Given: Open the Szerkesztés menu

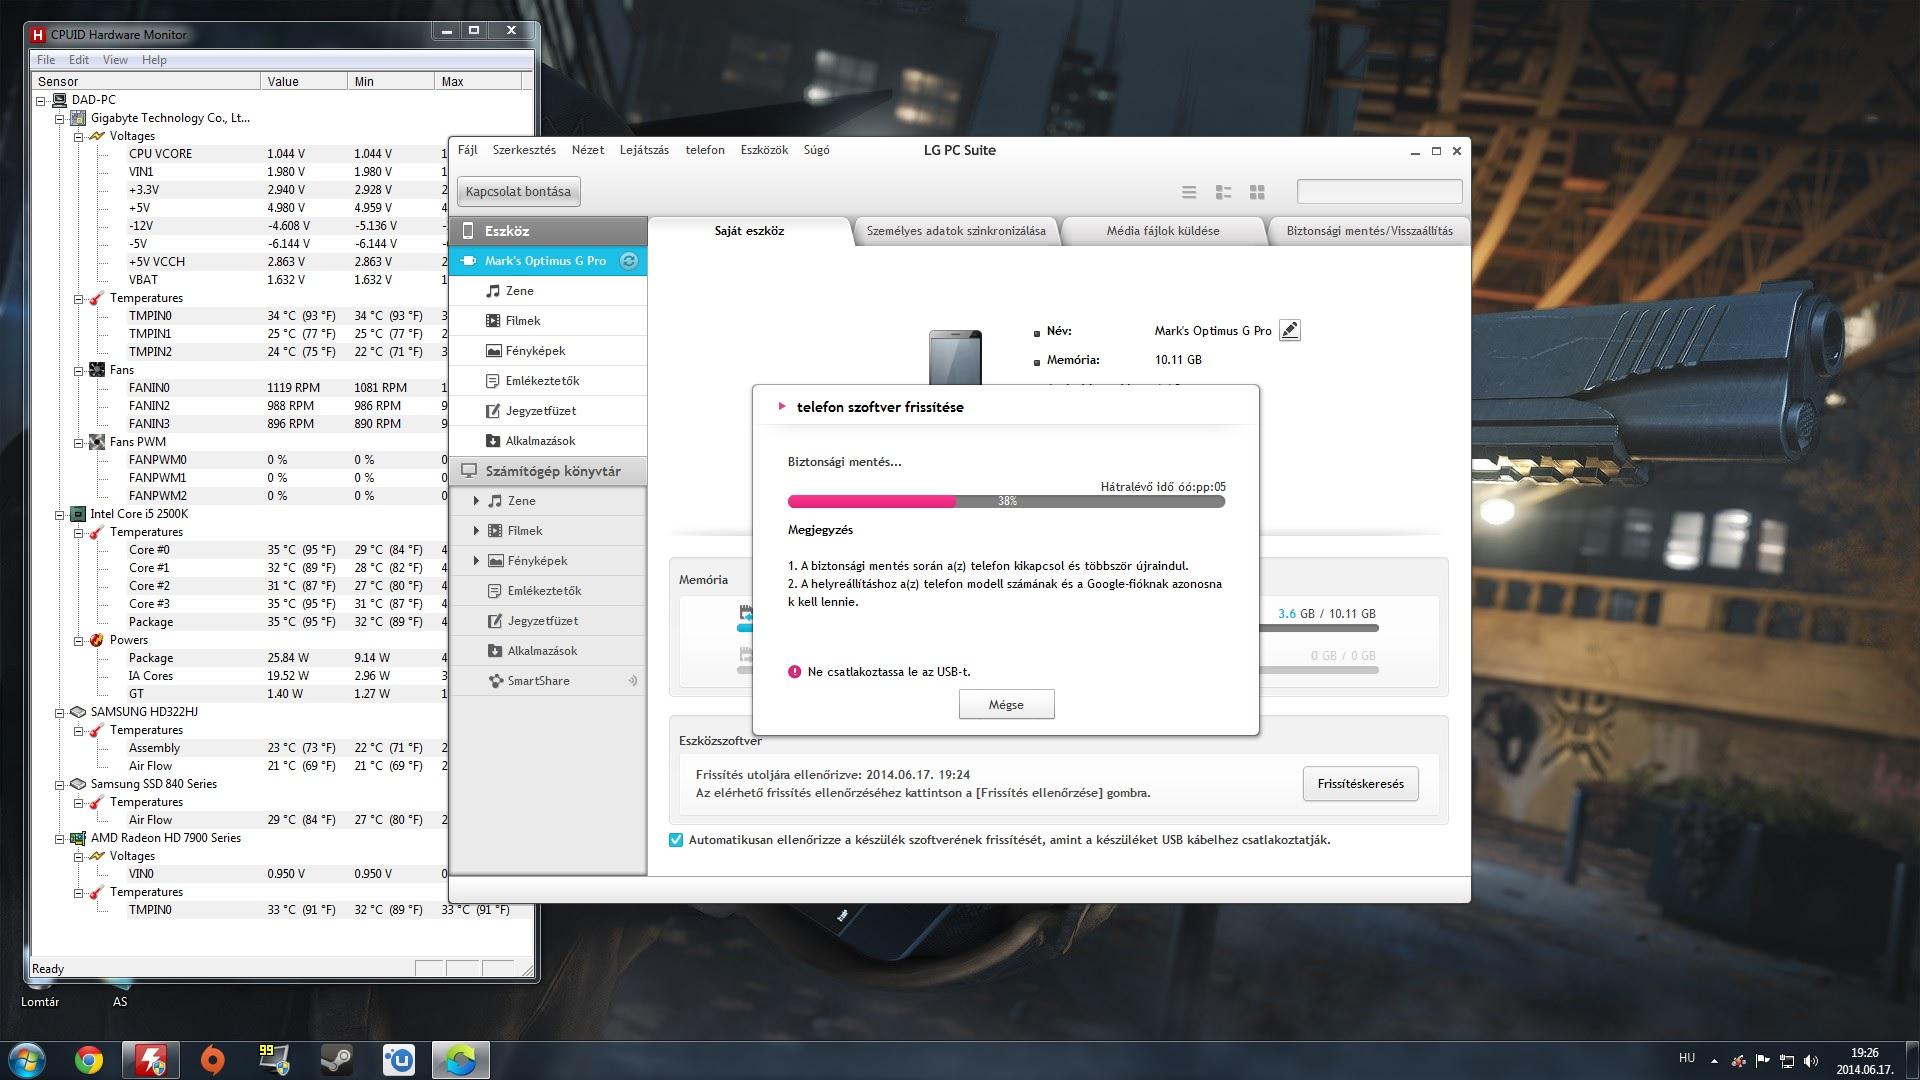Looking at the screenshot, I should coord(524,150).
